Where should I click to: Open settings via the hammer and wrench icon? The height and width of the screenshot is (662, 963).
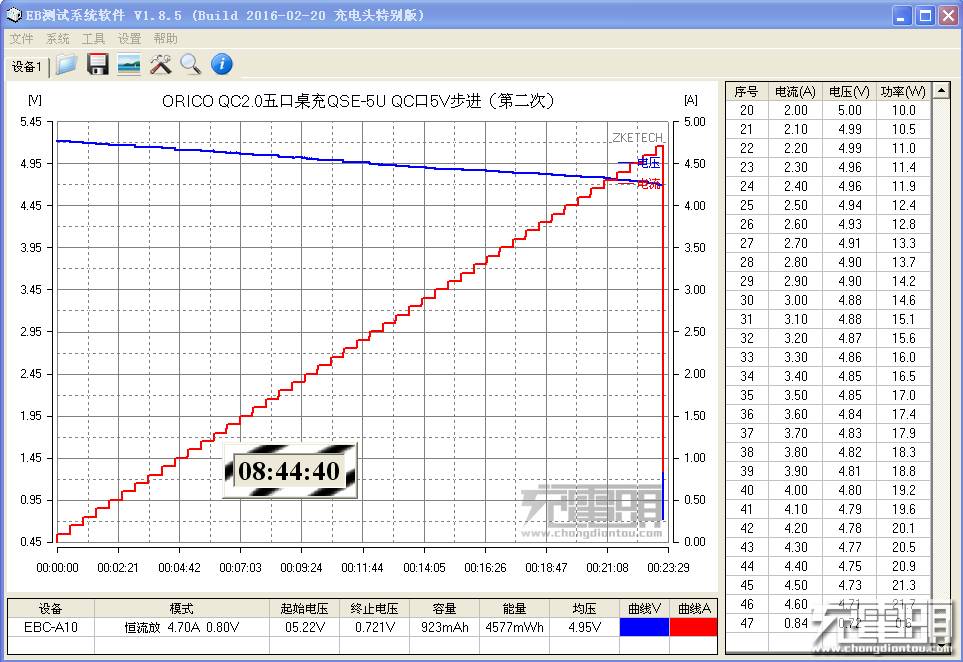pyautogui.click(x=160, y=64)
